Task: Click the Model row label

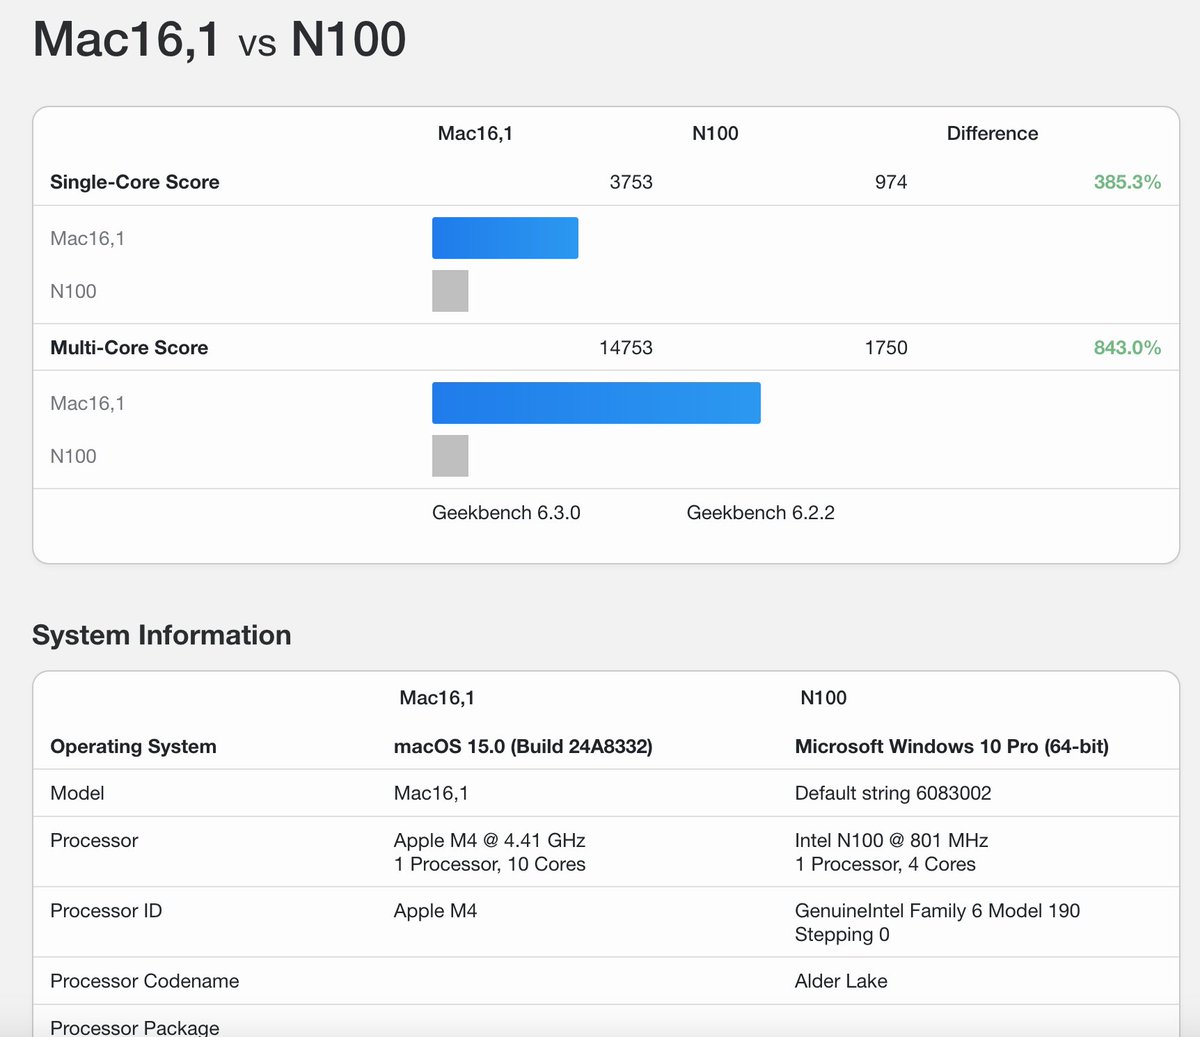Action: [x=77, y=793]
